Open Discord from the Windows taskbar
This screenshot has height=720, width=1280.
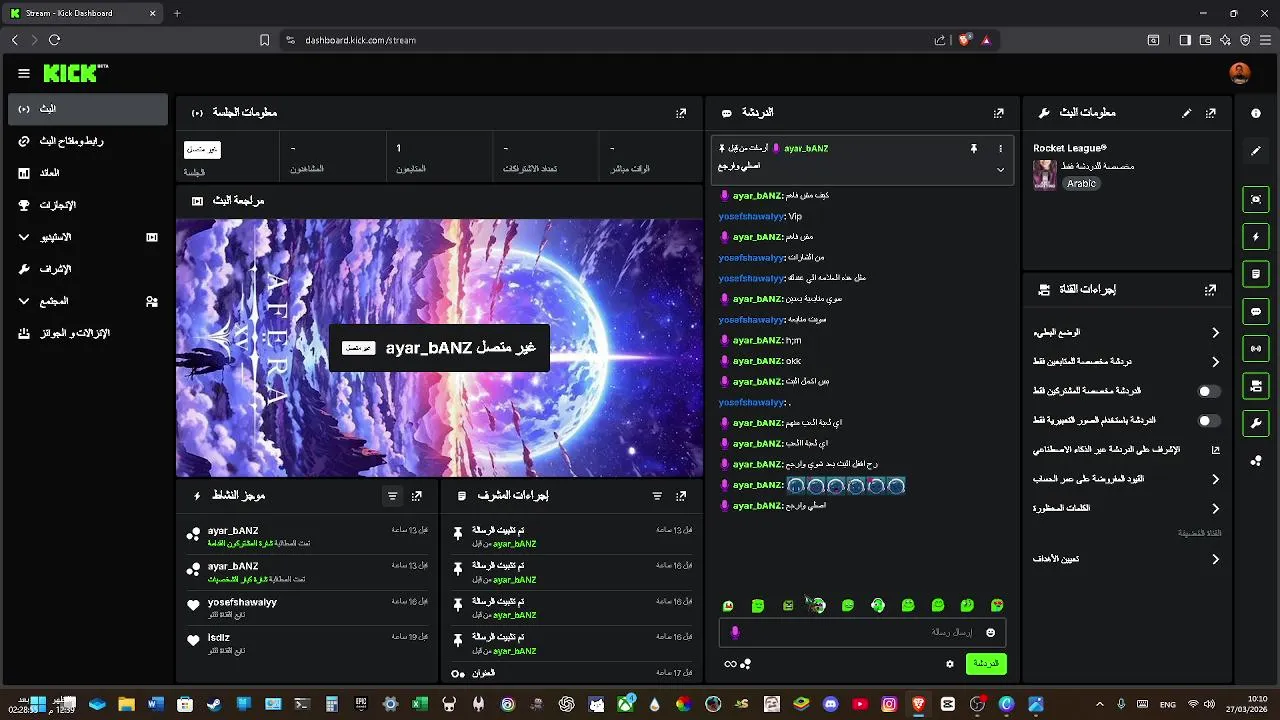830,704
